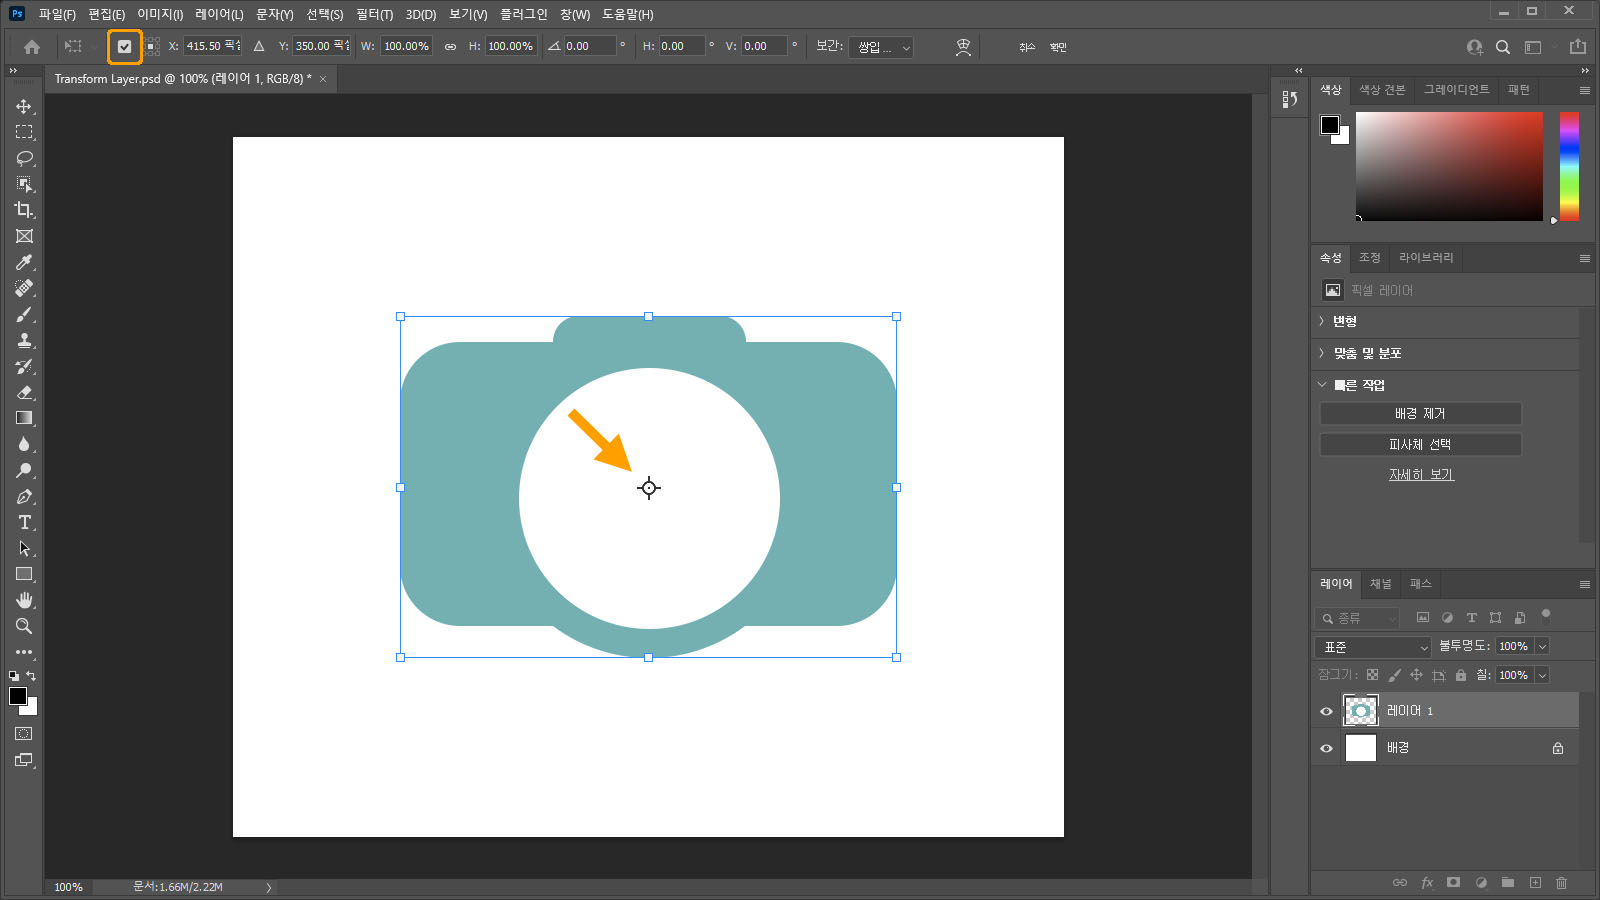Click the Home icon in the options bar
The height and width of the screenshot is (900, 1600).
pyautogui.click(x=32, y=47)
